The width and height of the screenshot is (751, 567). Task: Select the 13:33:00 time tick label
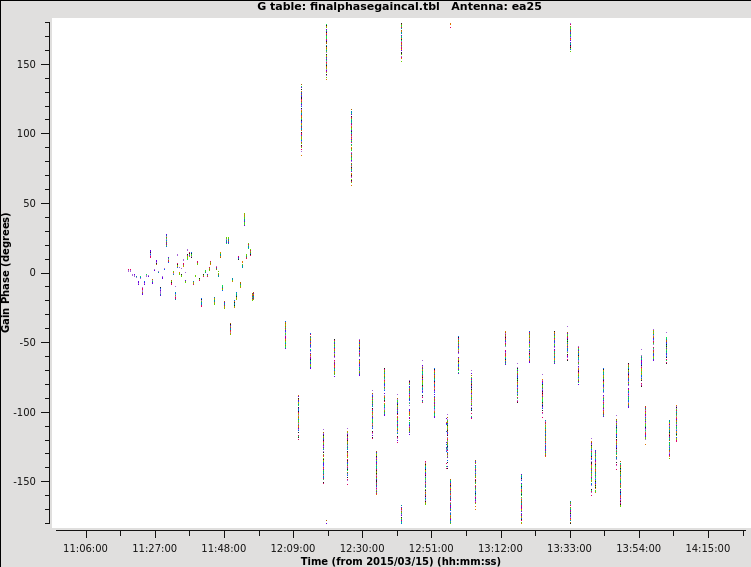pos(569,548)
